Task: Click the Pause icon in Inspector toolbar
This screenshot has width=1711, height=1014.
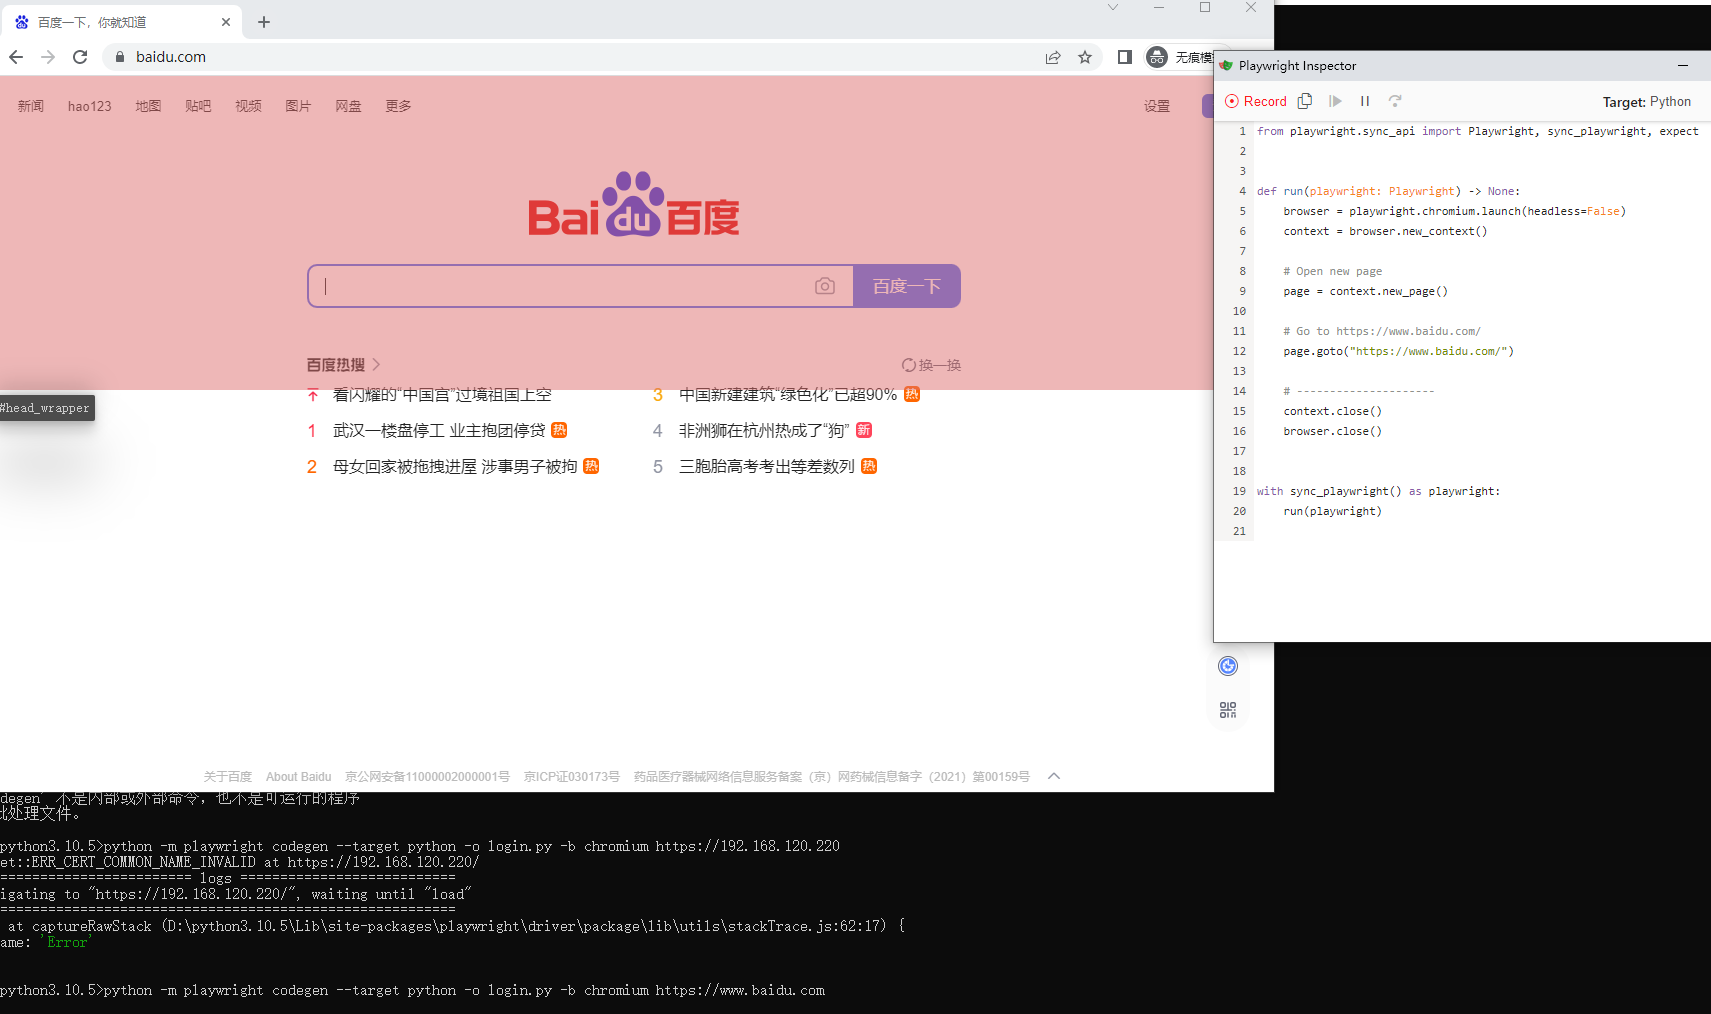Action: (1365, 101)
